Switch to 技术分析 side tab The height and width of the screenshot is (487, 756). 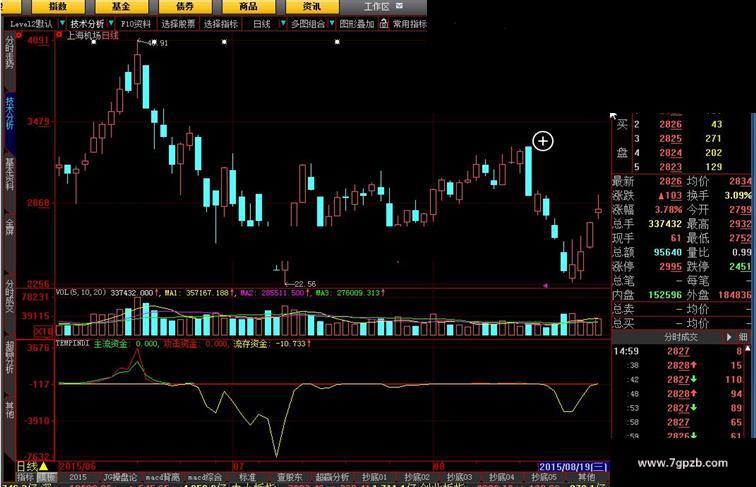[x=9, y=113]
